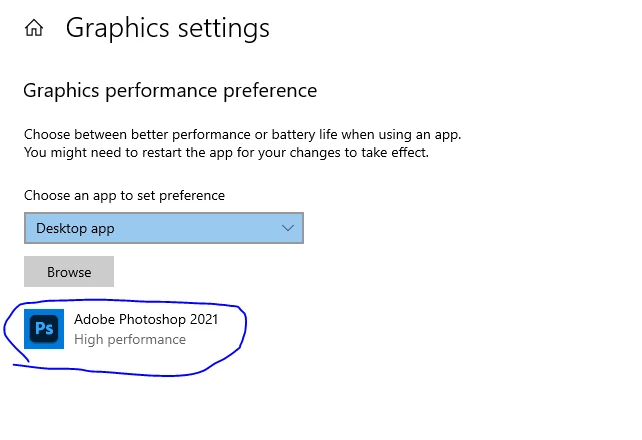Click the word 'Graphics' in the page title
This screenshot has width=642, height=440.
click(x=118, y=28)
